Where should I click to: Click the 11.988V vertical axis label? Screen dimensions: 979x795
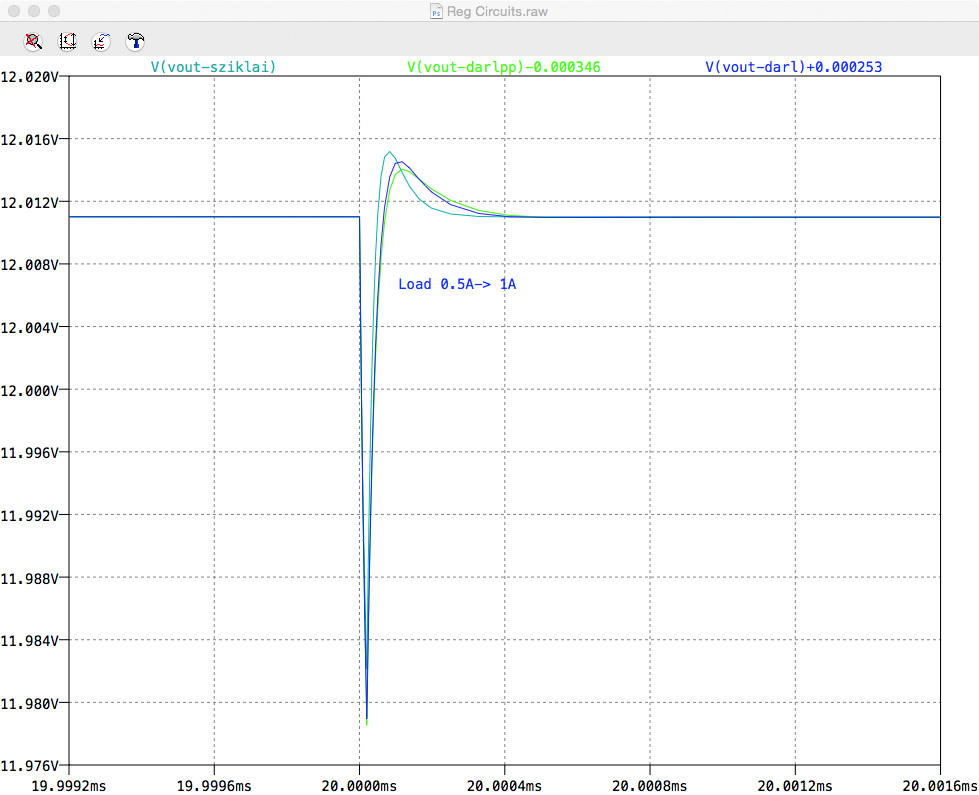tap(29, 578)
